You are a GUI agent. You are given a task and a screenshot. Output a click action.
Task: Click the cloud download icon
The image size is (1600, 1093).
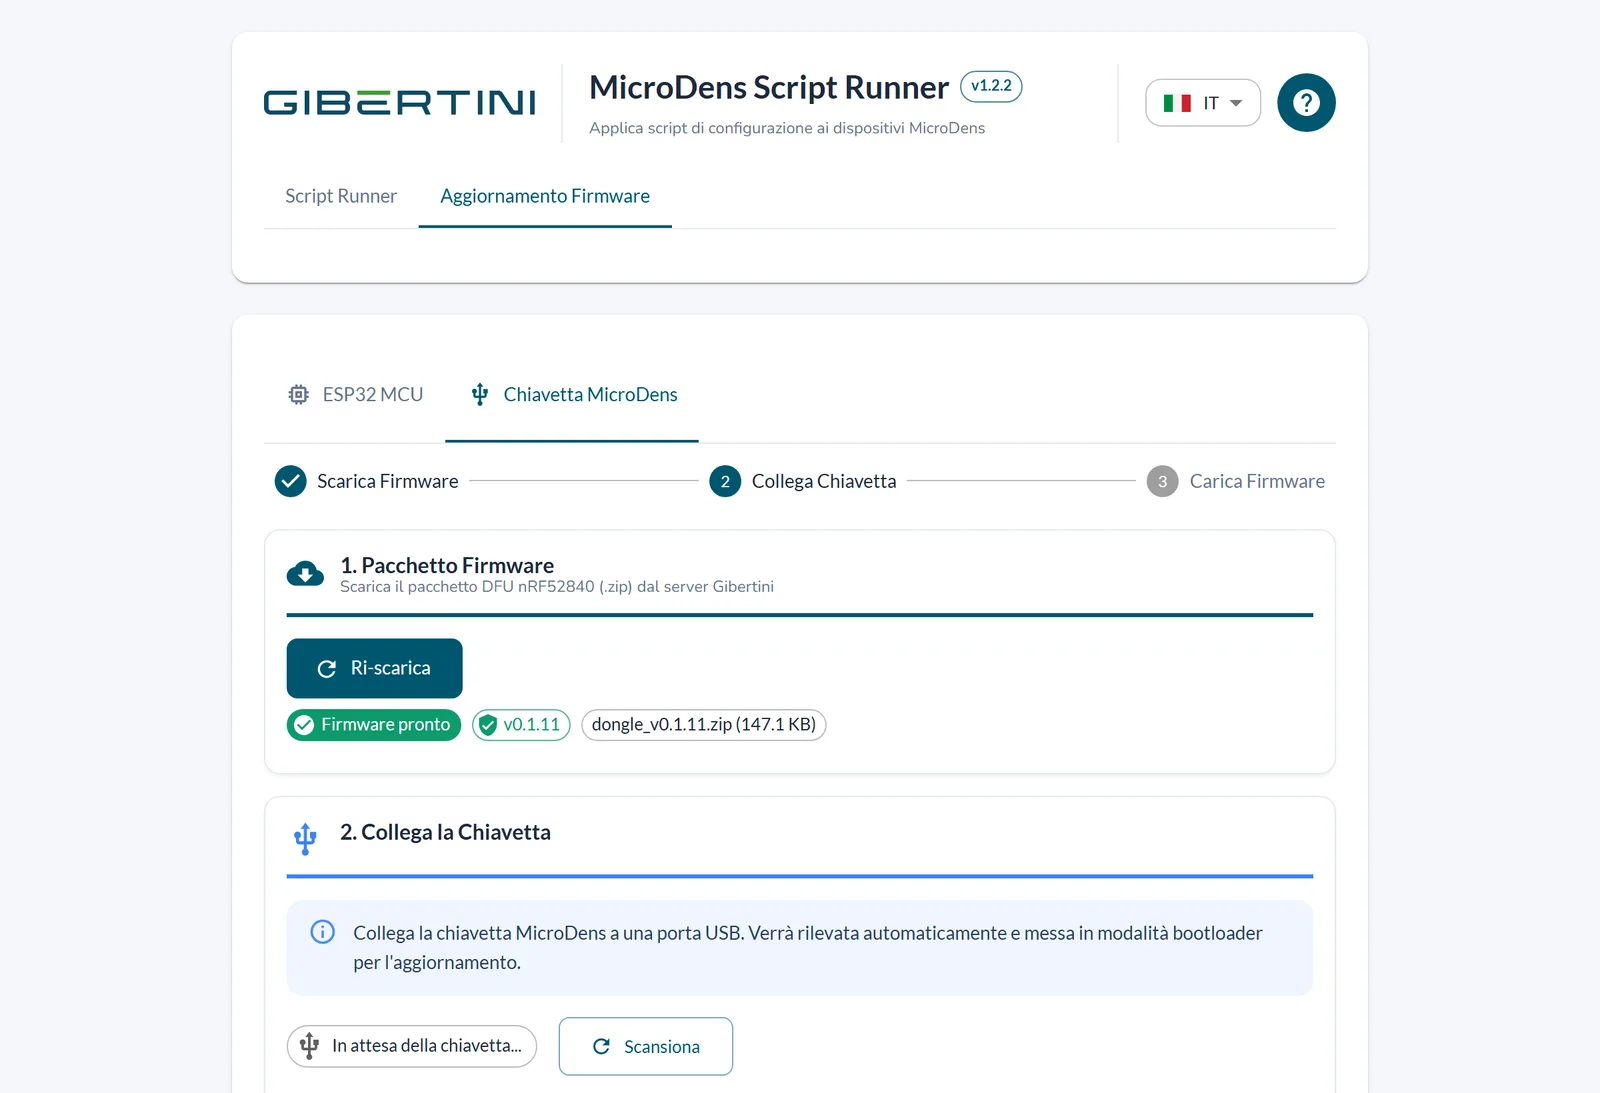305,574
